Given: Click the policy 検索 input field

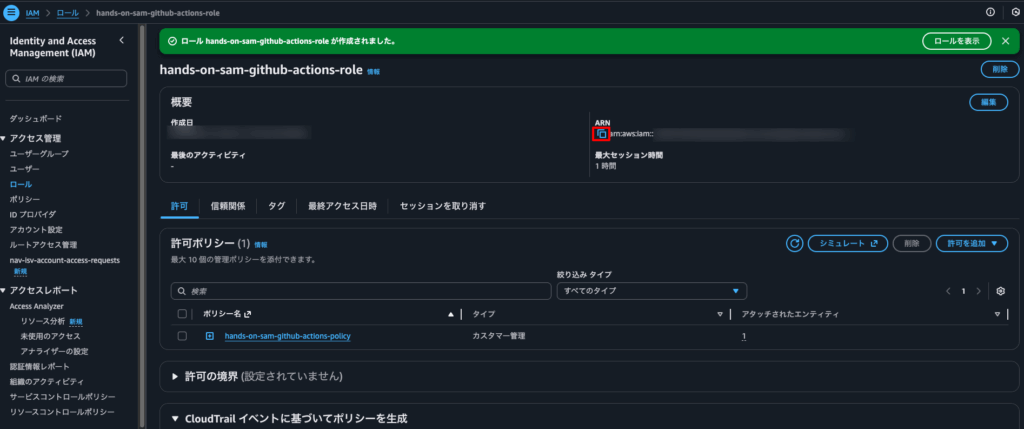Looking at the screenshot, I should [360, 291].
